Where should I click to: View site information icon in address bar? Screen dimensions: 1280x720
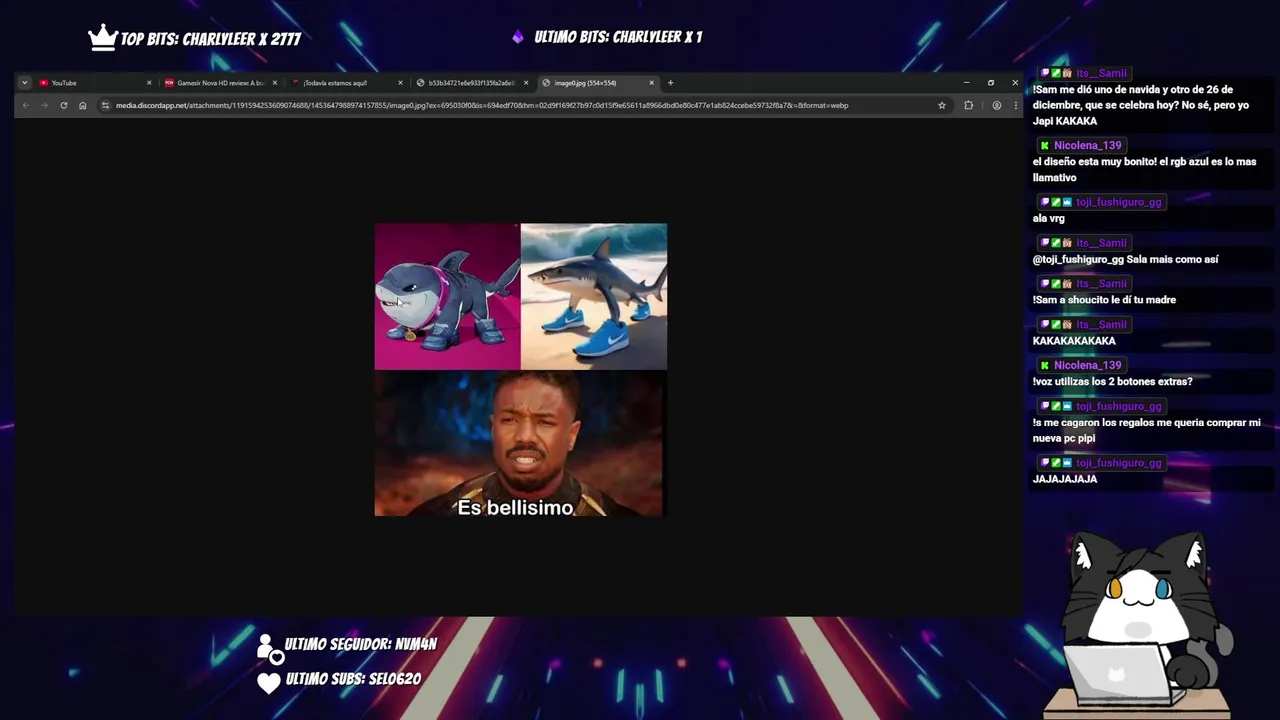pos(105,105)
